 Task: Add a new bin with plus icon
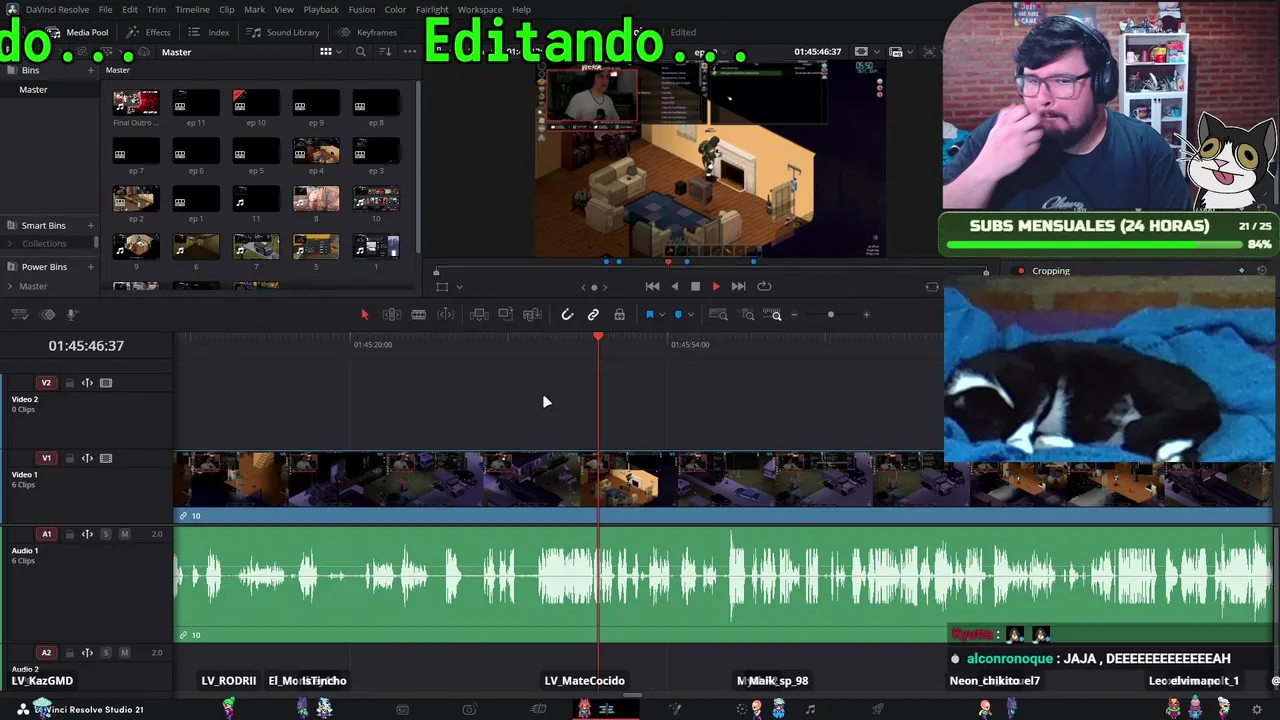tap(91, 71)
